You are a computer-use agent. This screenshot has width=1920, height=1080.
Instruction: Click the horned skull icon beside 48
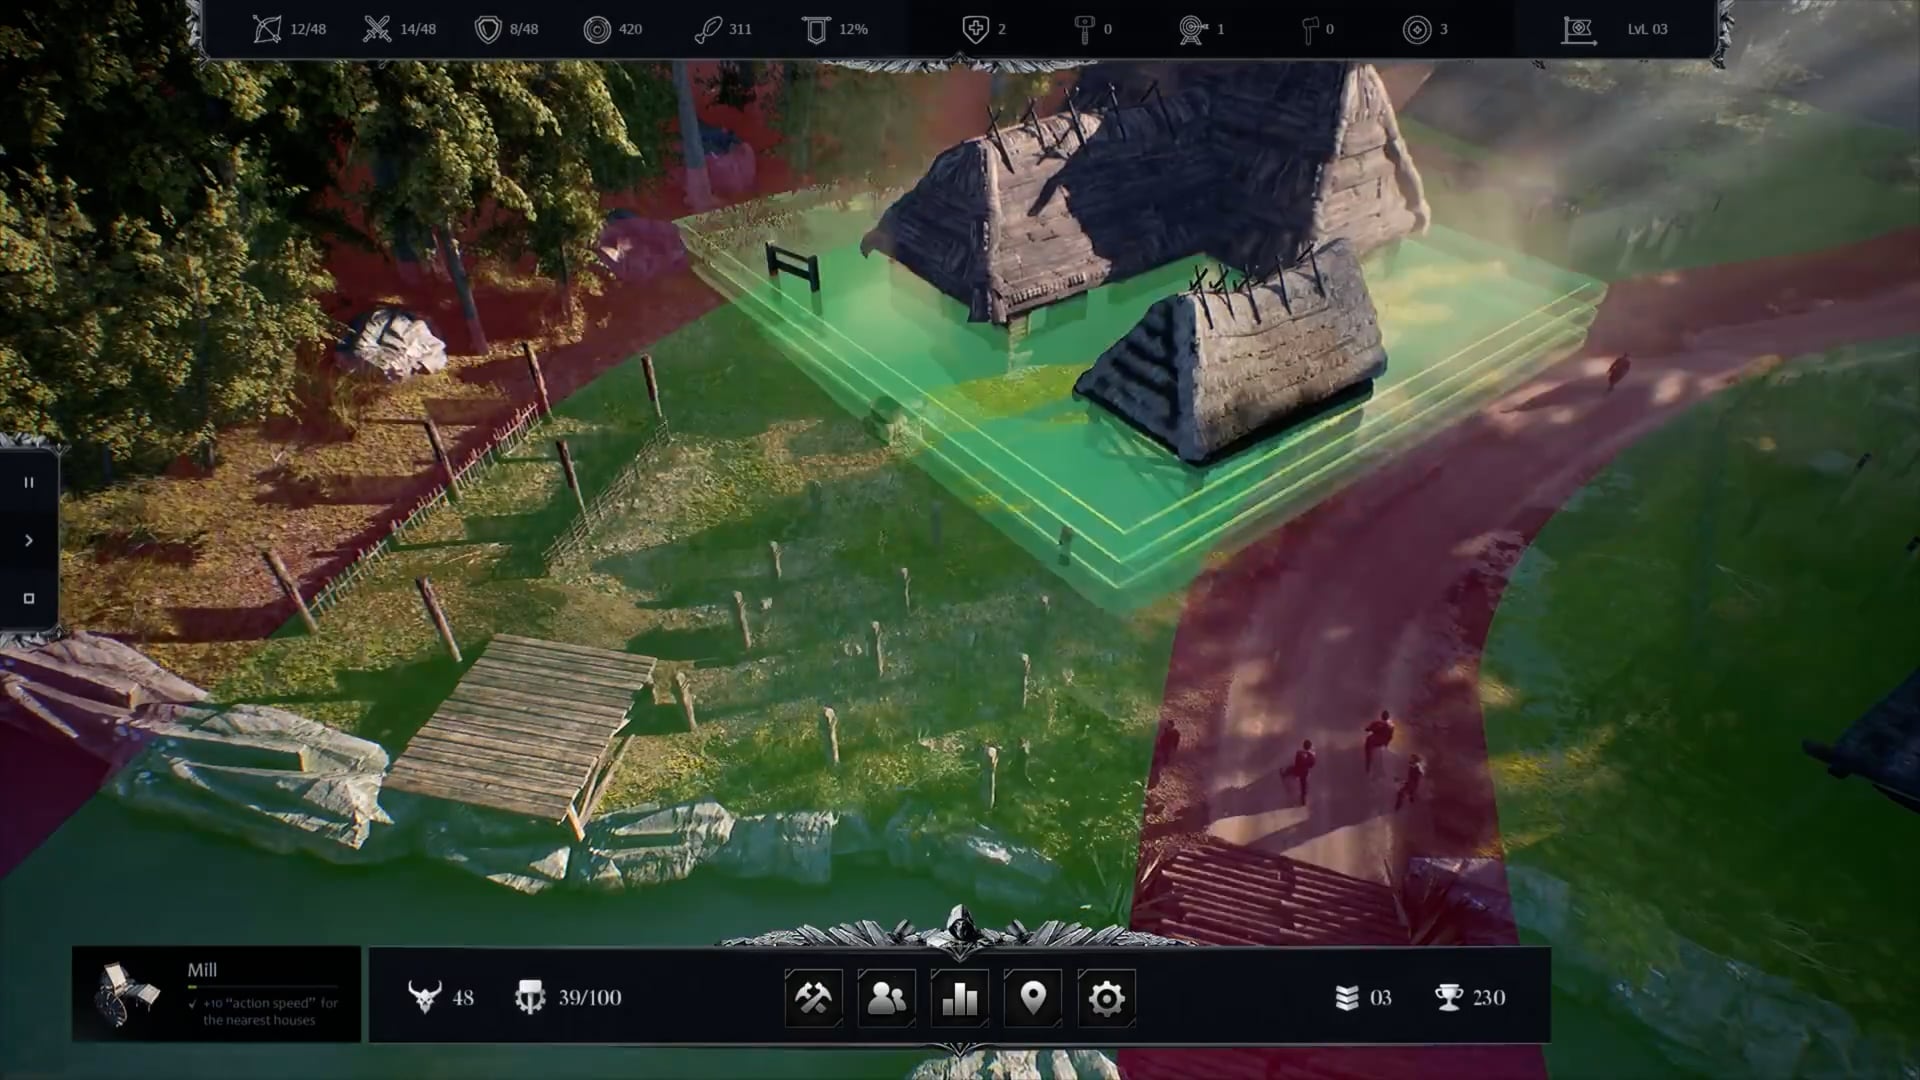425,997
